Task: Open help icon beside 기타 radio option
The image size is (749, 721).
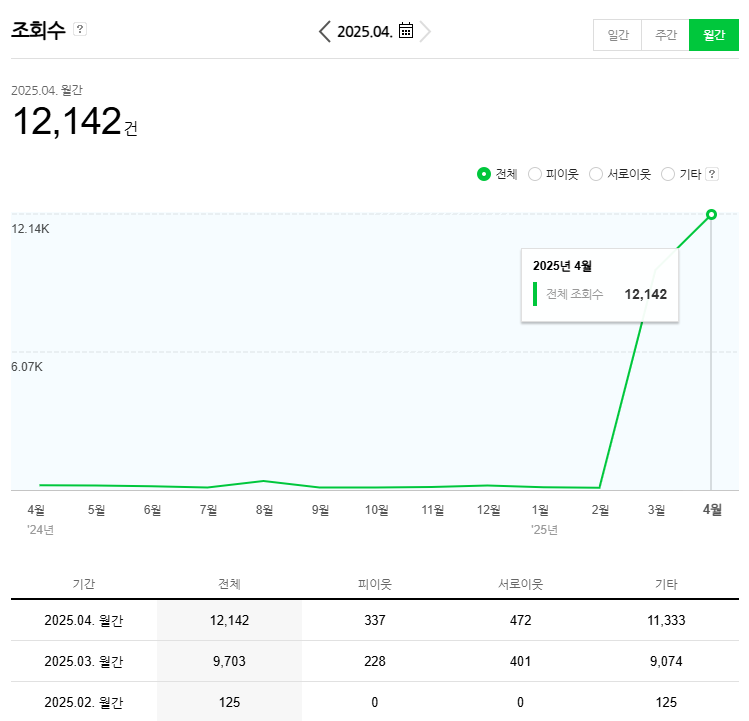Action: [x=712, y=174]
